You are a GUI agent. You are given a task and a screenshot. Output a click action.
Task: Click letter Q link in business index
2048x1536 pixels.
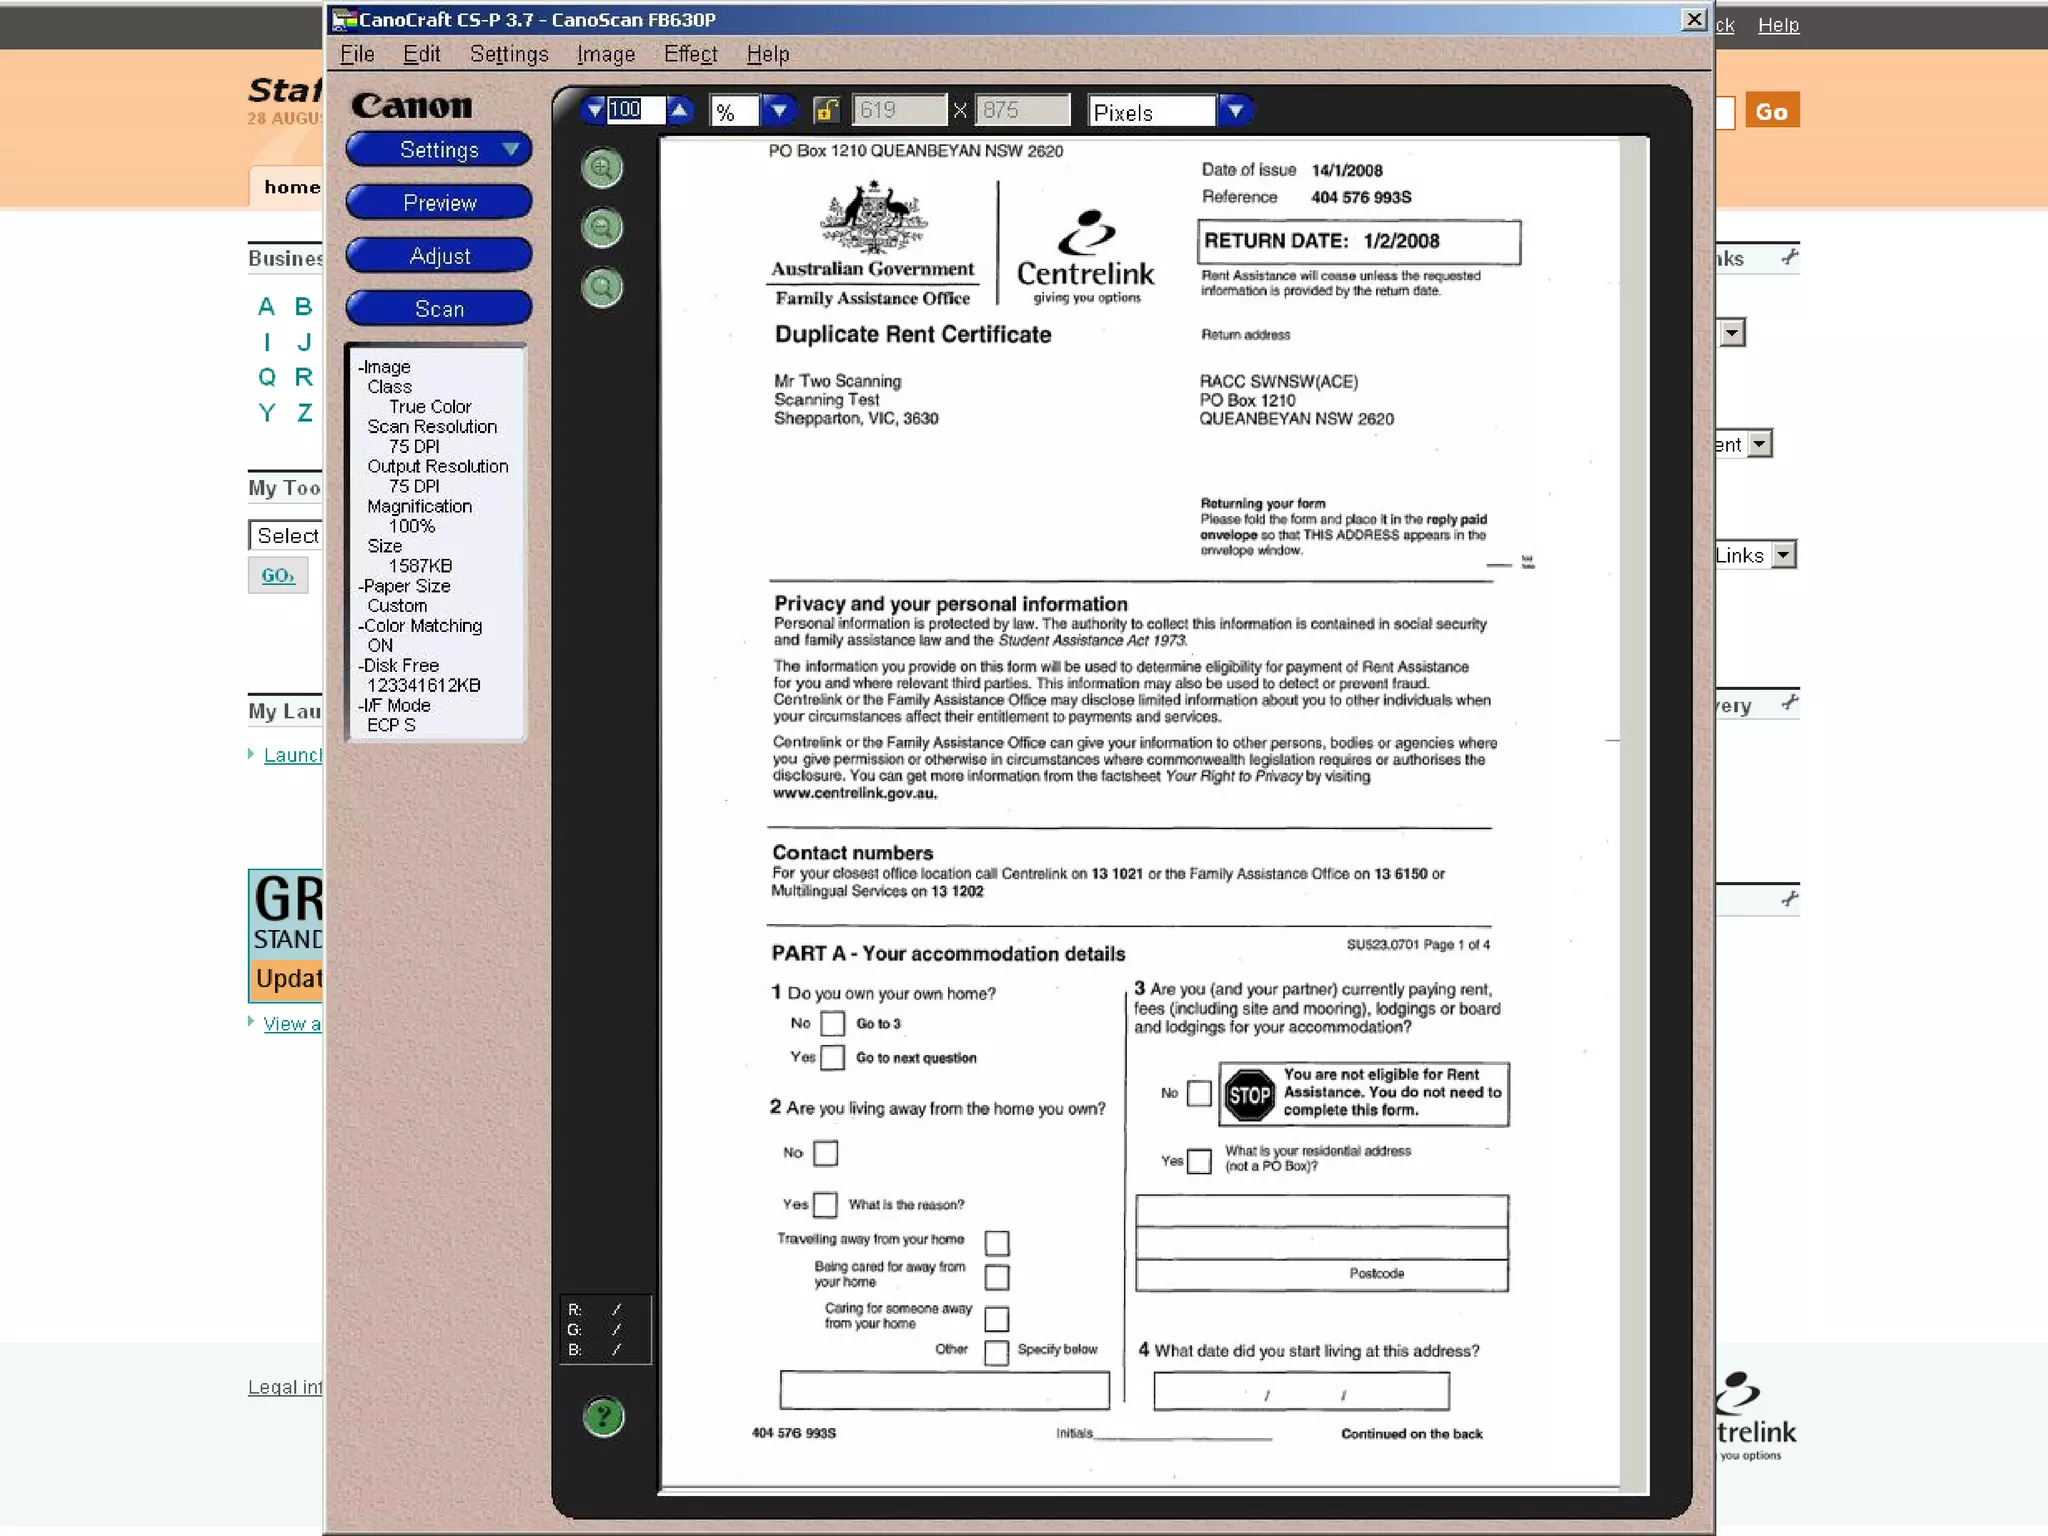(266, 377)
